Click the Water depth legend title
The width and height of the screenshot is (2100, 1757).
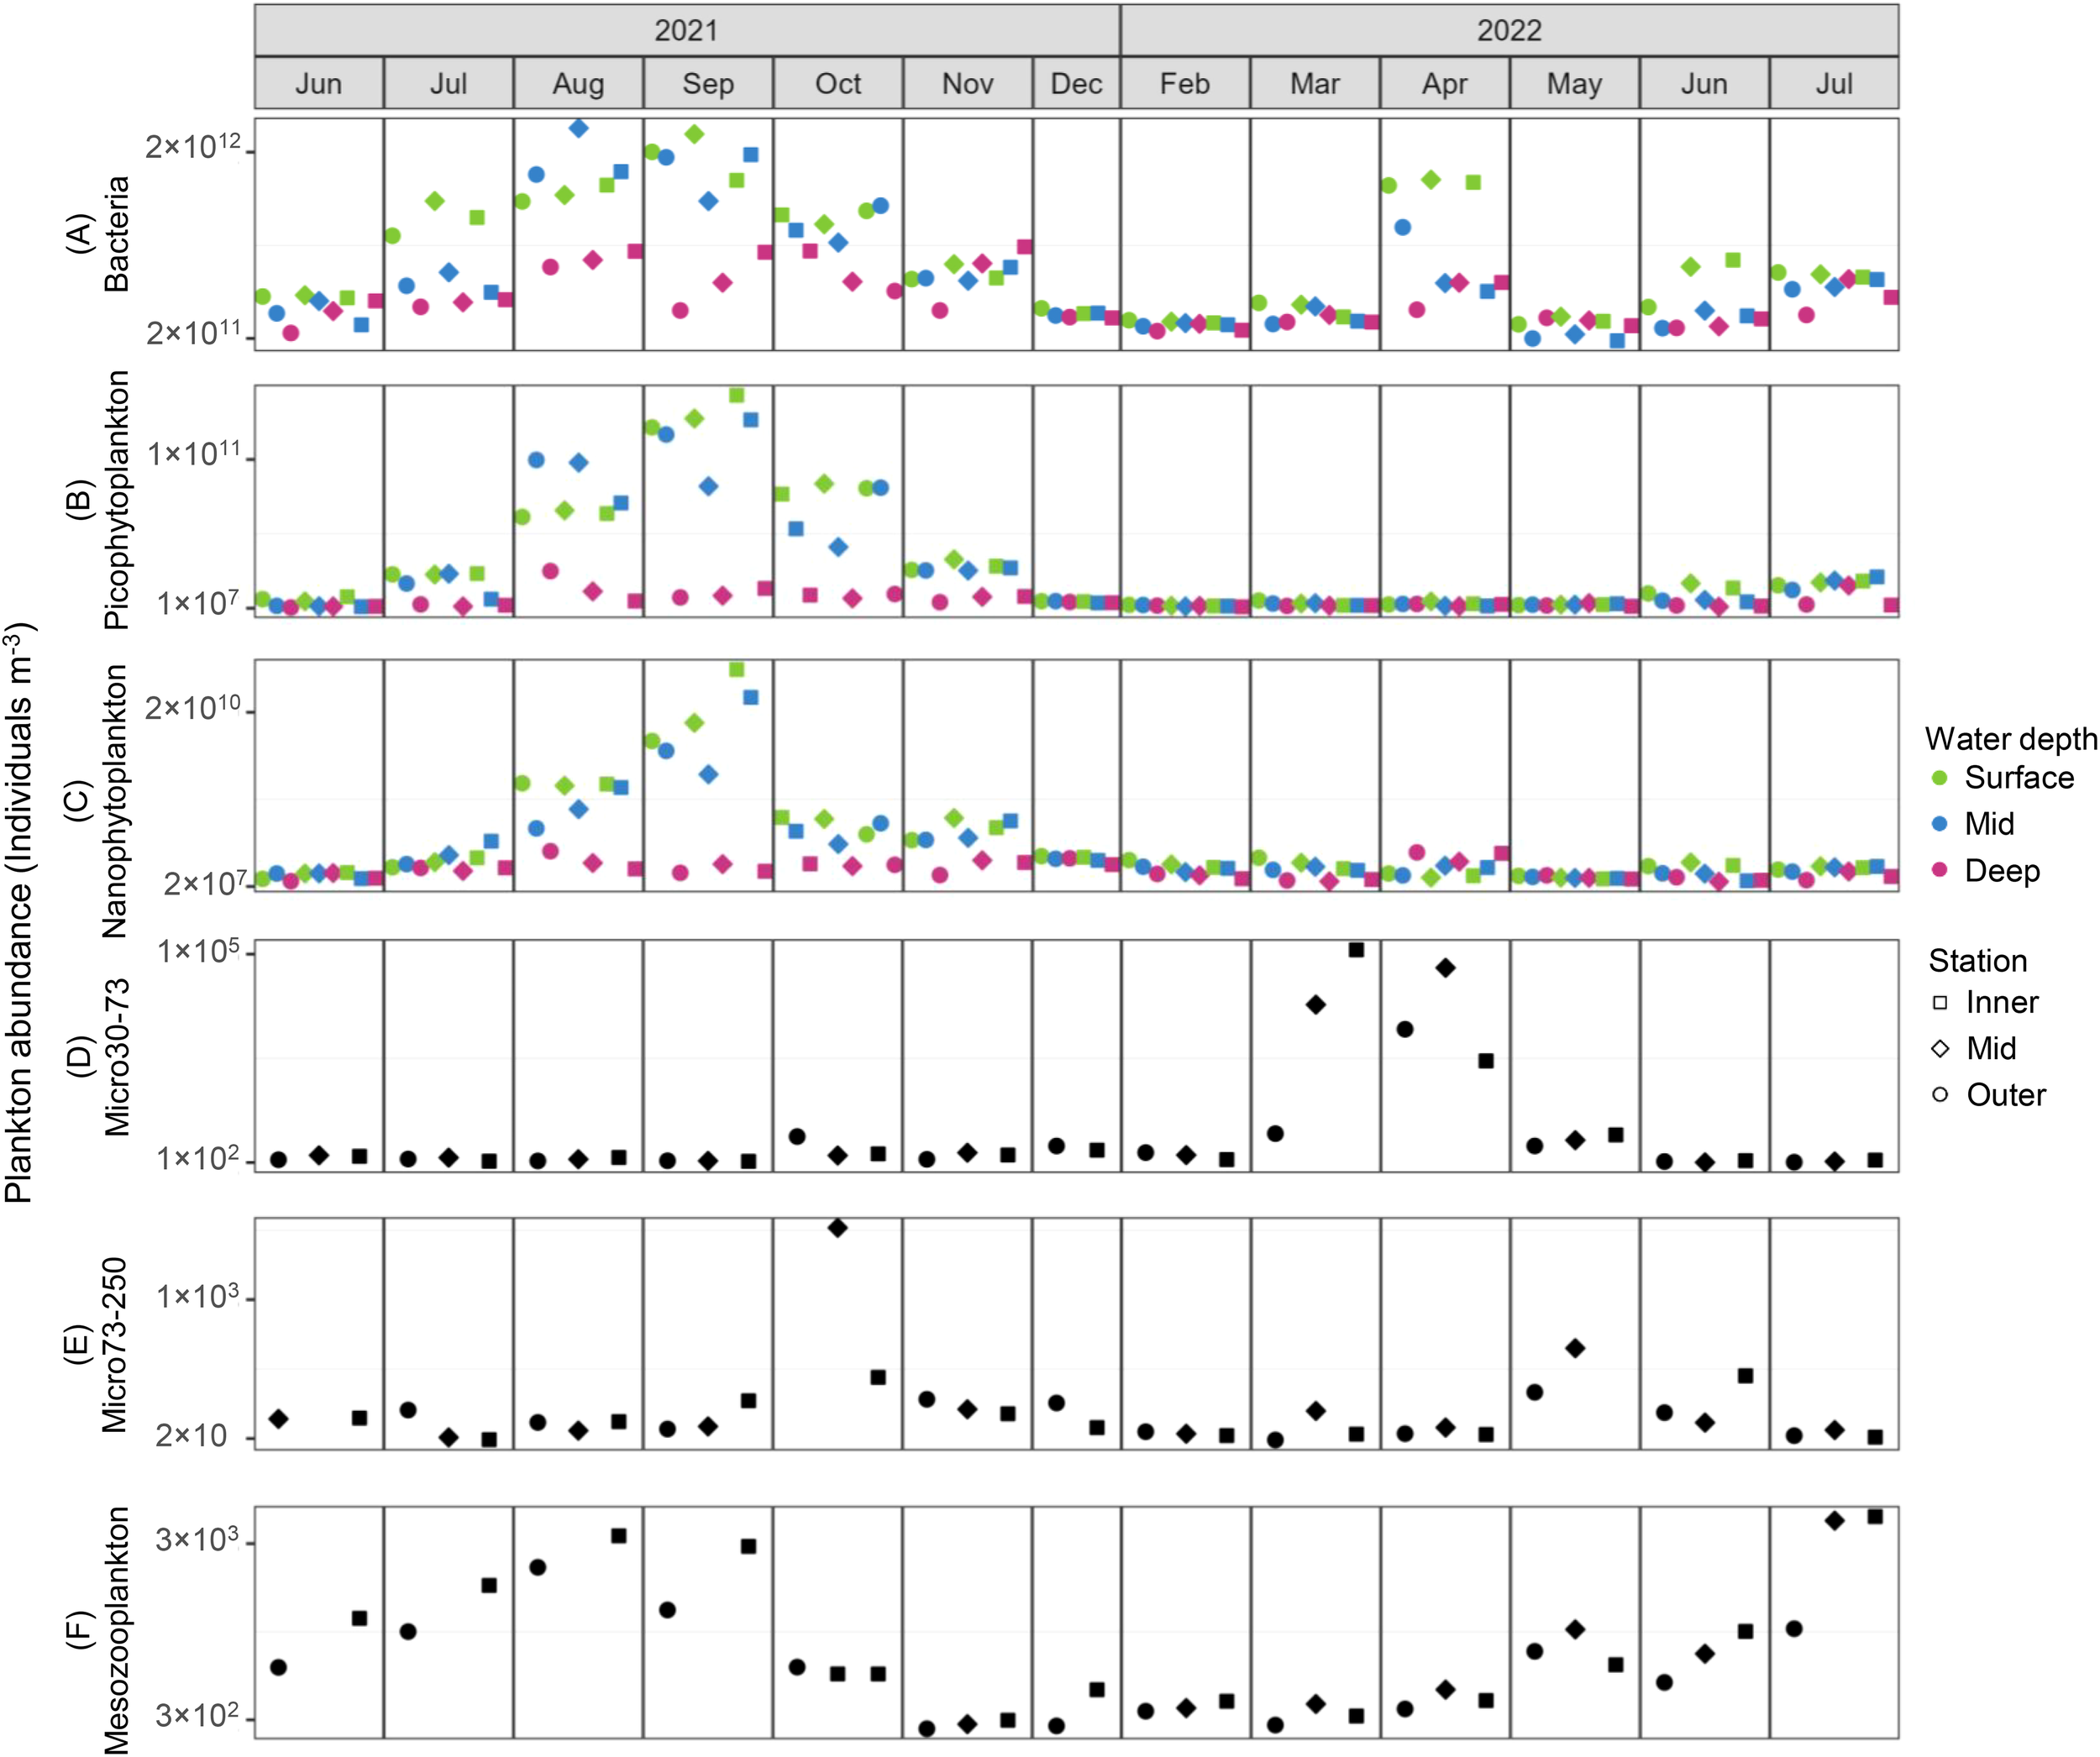point(2010,738)
